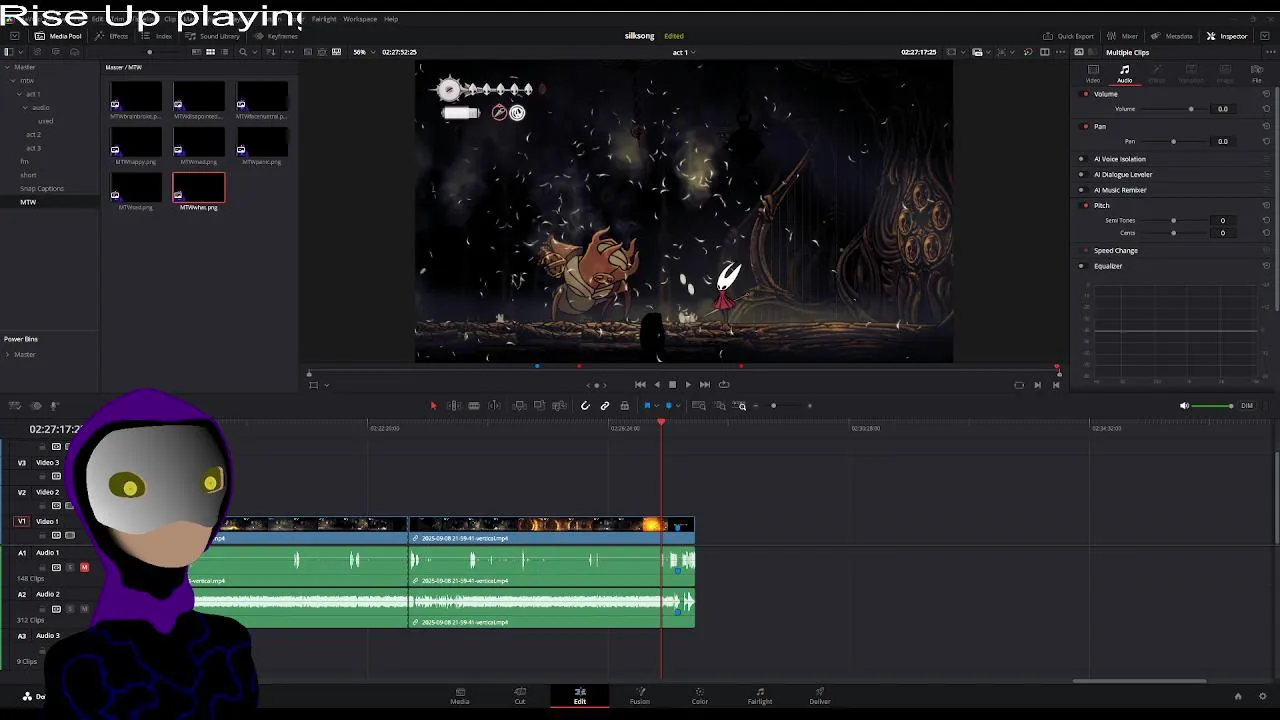The width and height of the screenshot is (1280, 720).
Task: Open the Fairlight menu in menu bar
Action: point(324,19)
